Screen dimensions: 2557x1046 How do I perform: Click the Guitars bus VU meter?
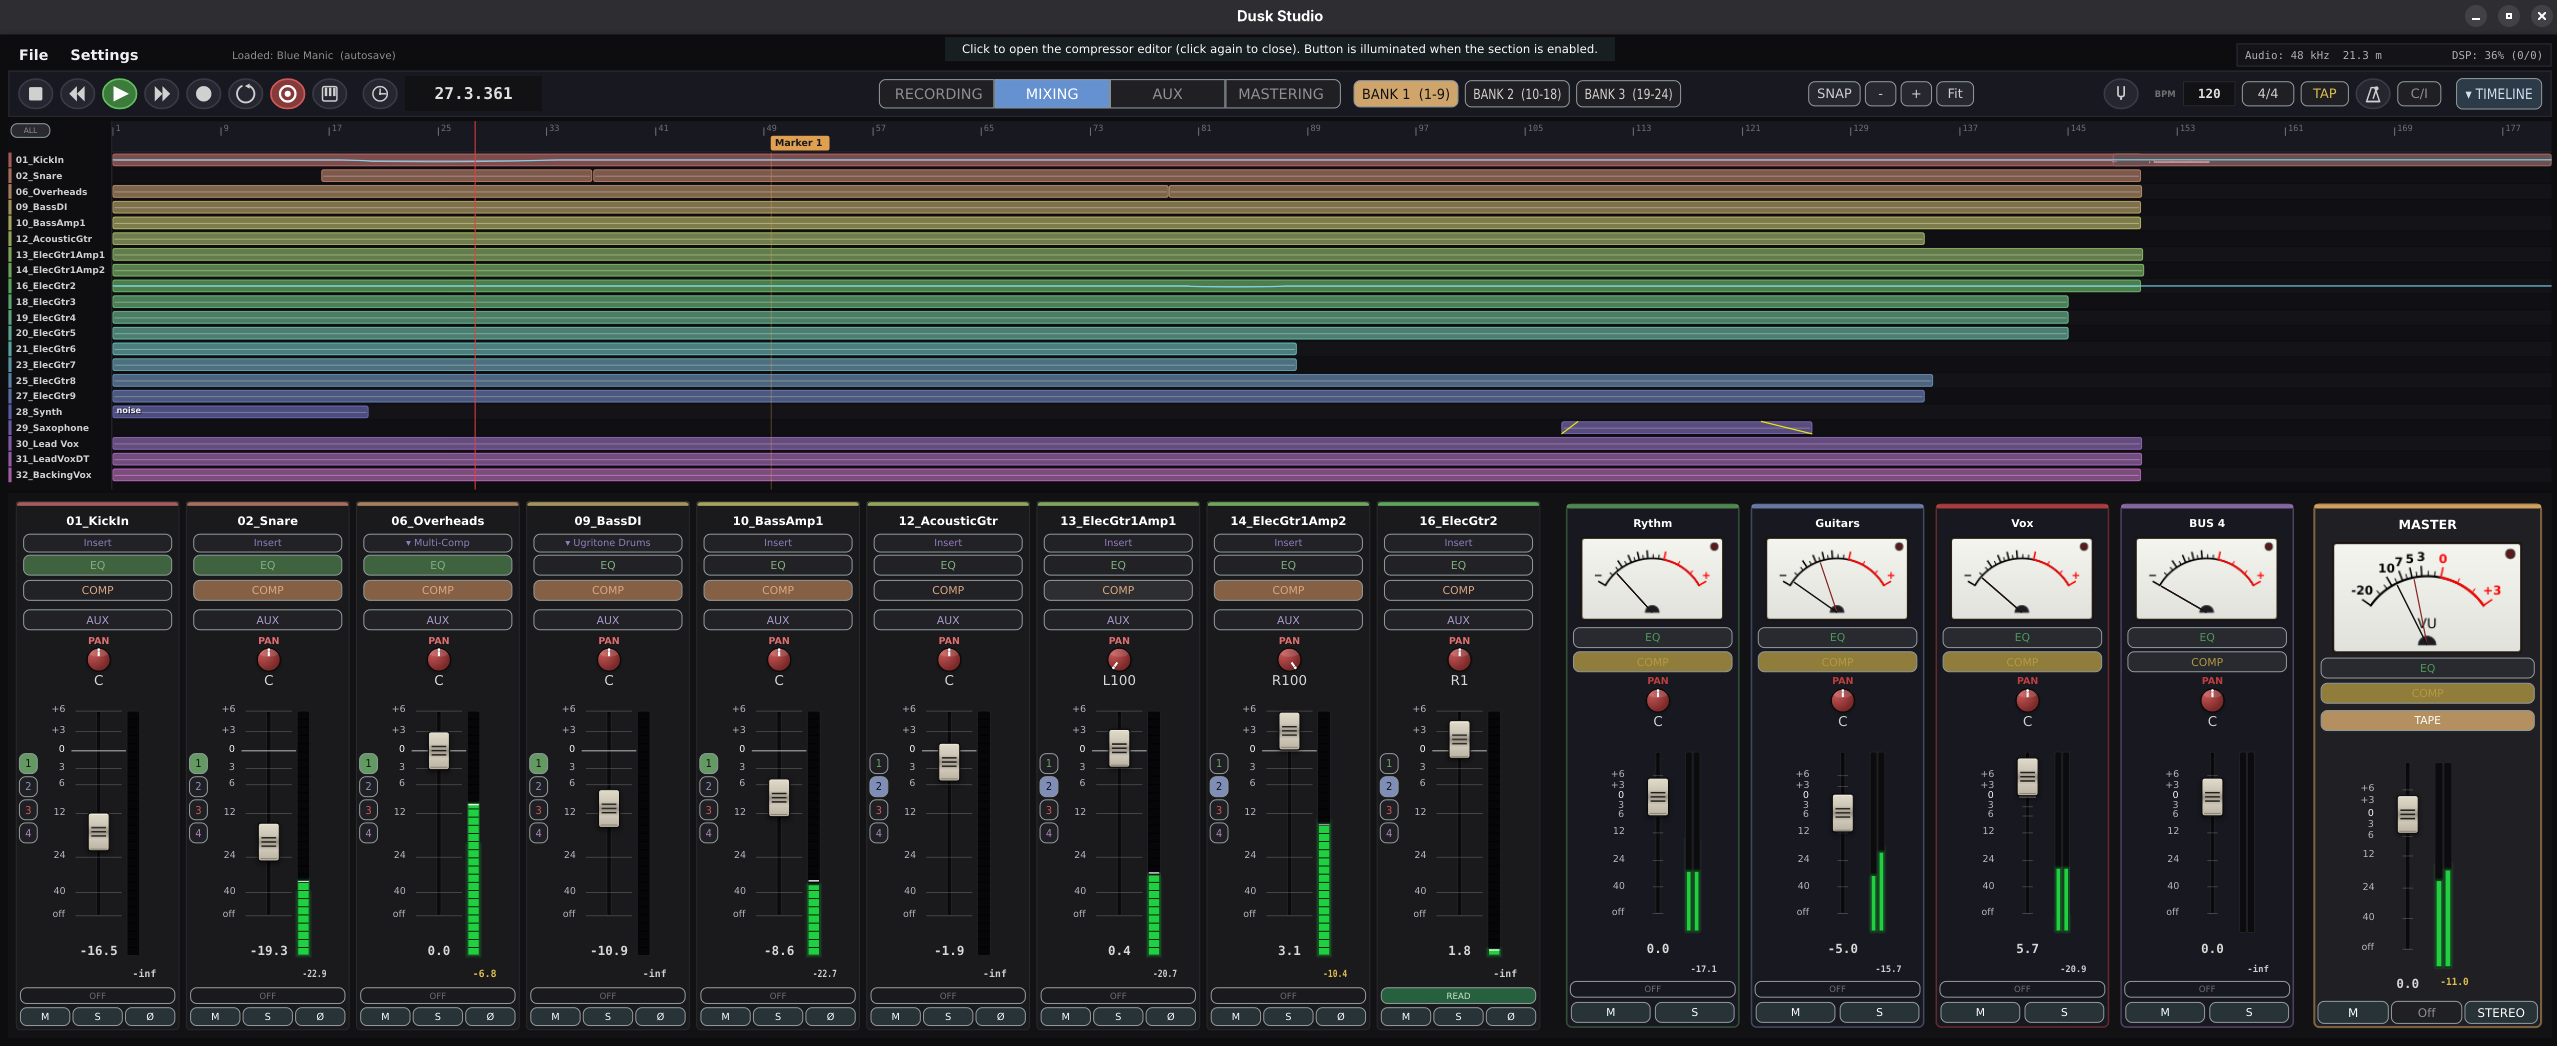[x=1837, y=579]
